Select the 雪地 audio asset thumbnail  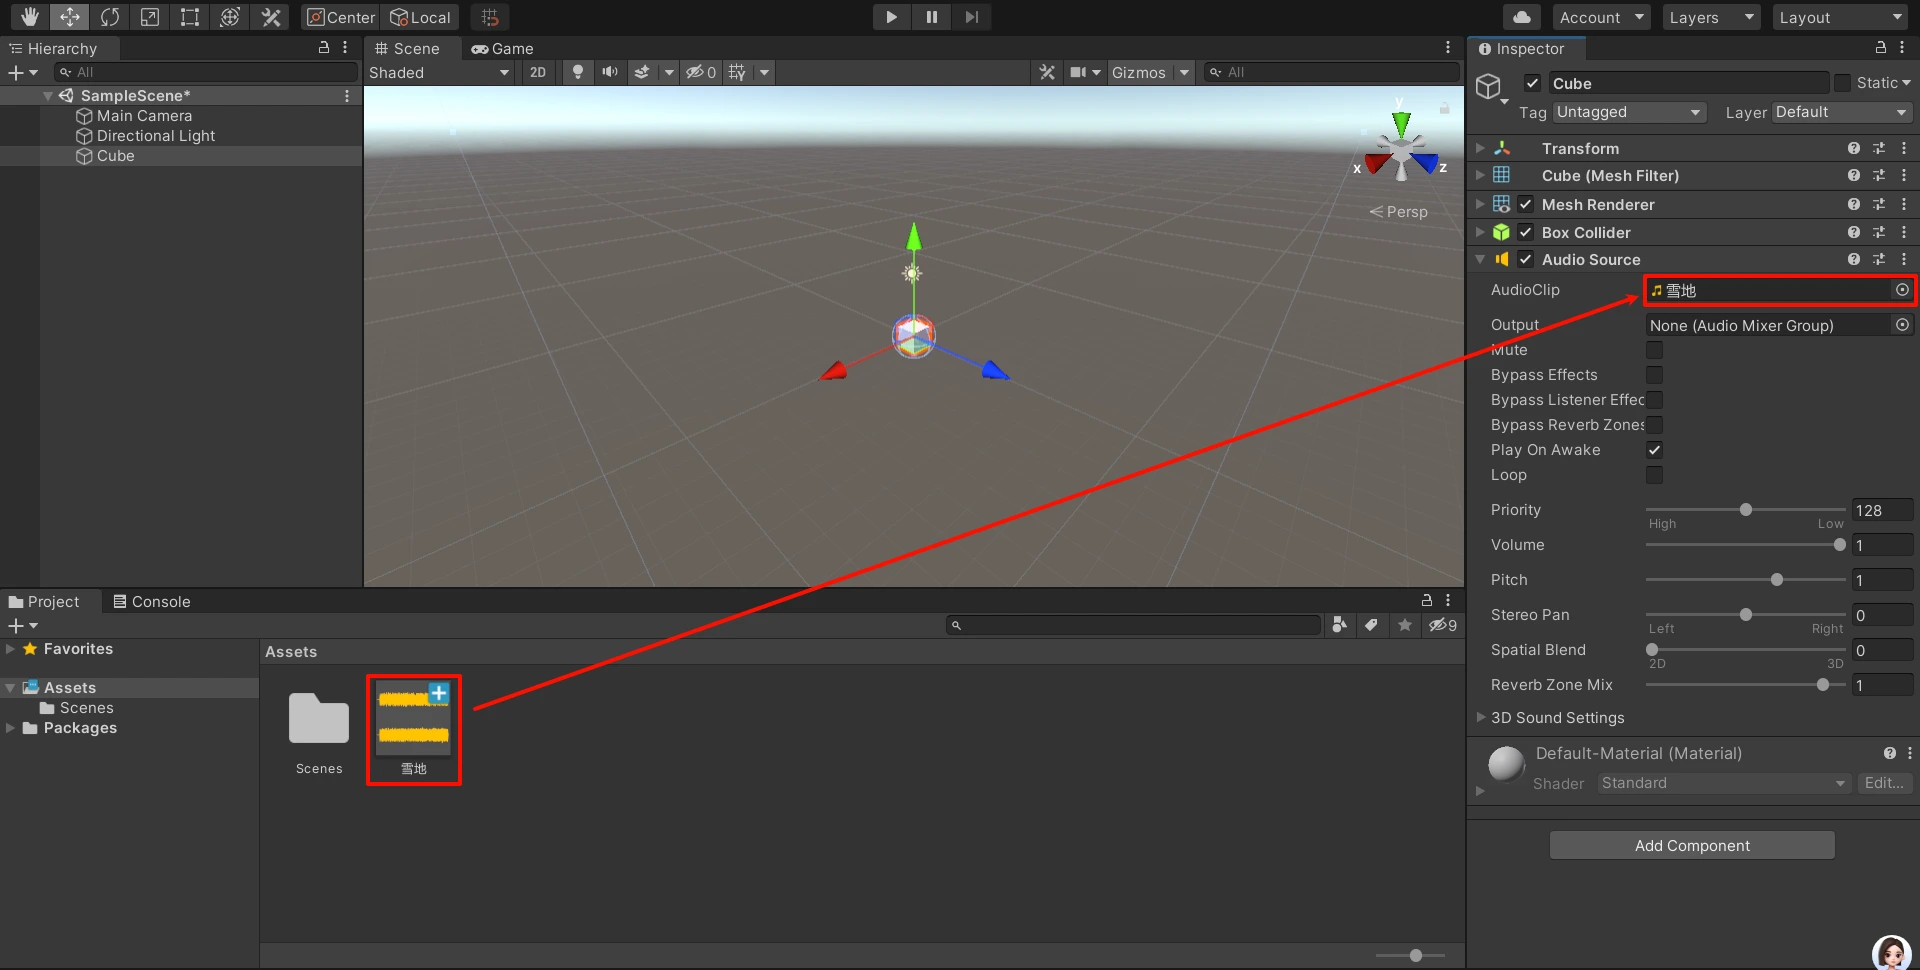413,720
